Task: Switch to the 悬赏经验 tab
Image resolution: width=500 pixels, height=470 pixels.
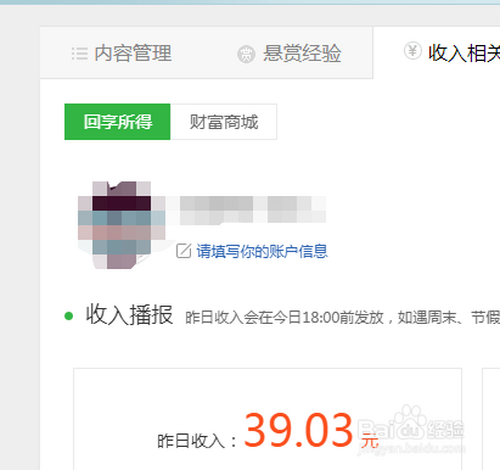Action: tap(302, 53)
